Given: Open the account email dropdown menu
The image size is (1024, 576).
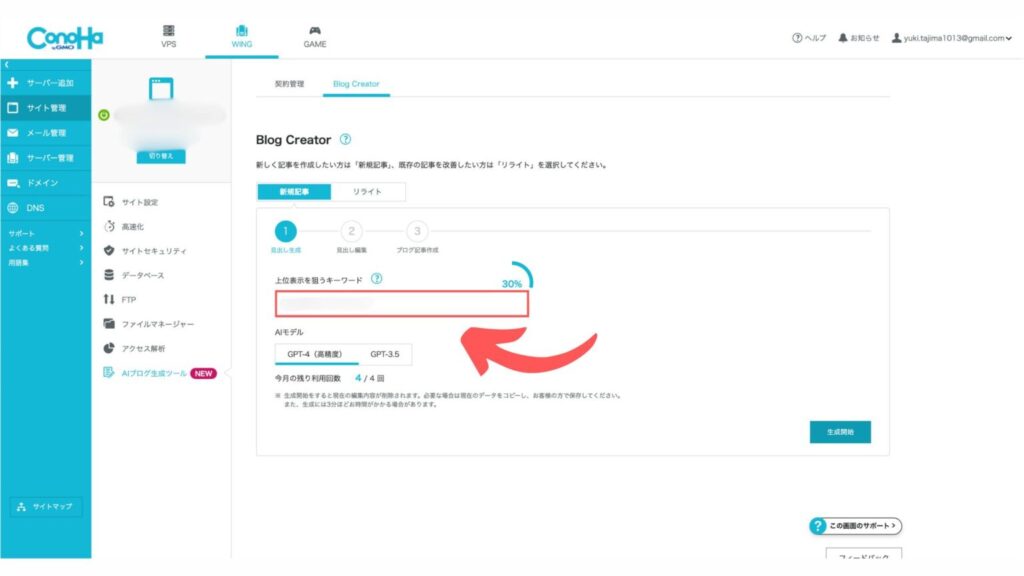Looking at the screenshot, I should pyautogui.click(x=952, y=38).
